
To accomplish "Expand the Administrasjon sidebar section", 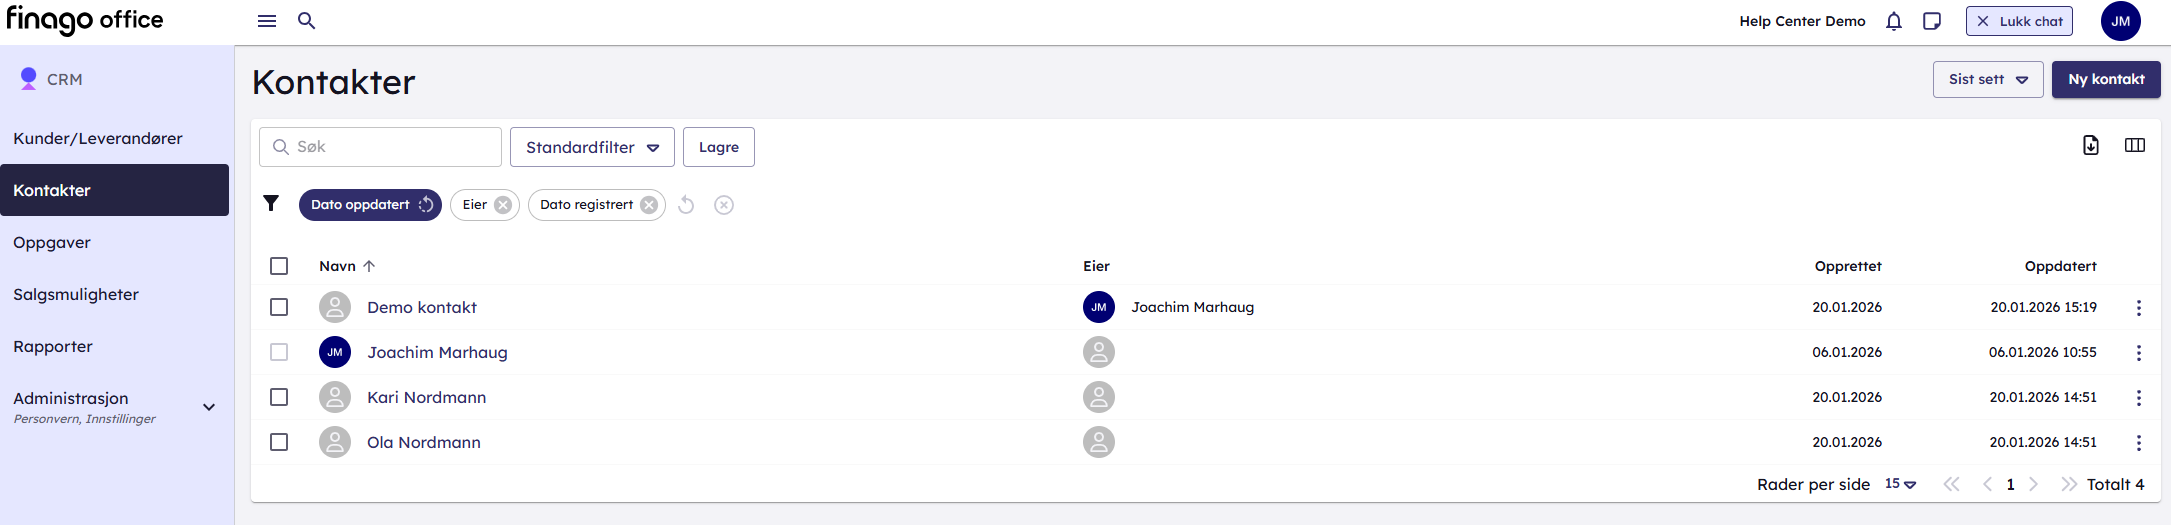I will [209, 407].
